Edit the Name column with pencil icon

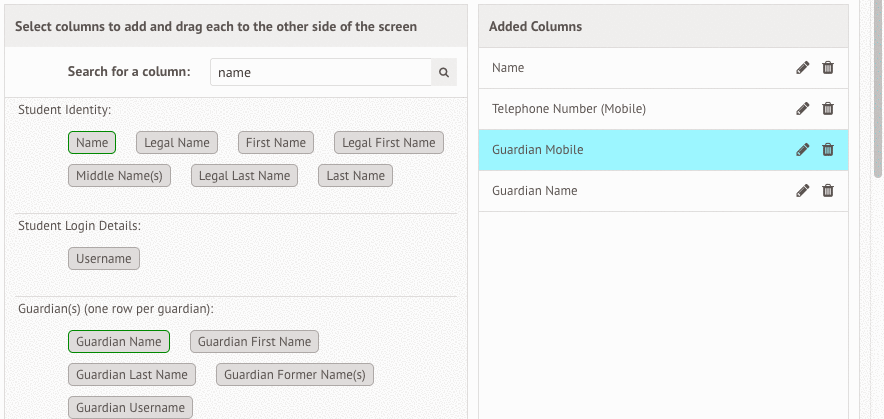(x=802, y=68)
